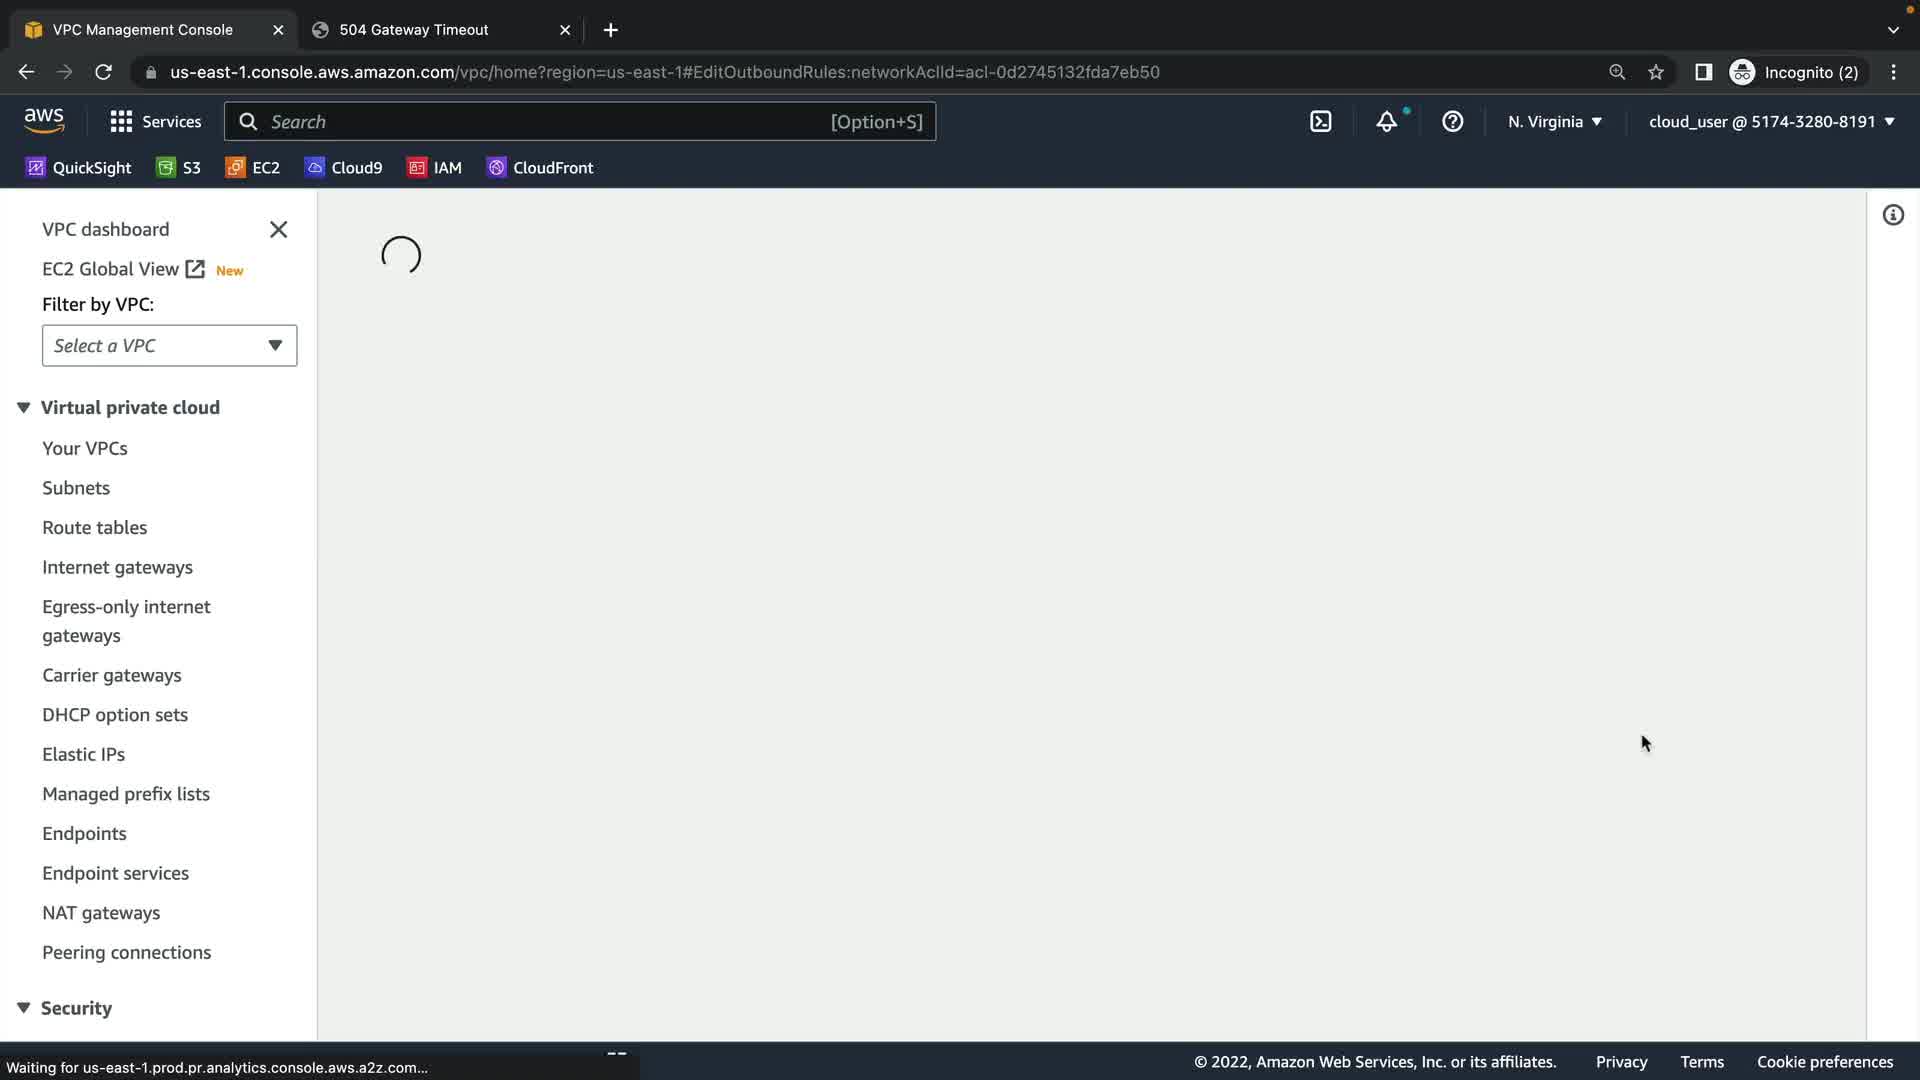The height and width of the screenshot is (1080, 1920).
Task: Open the Services grid menu
Action: coord(155,122)
